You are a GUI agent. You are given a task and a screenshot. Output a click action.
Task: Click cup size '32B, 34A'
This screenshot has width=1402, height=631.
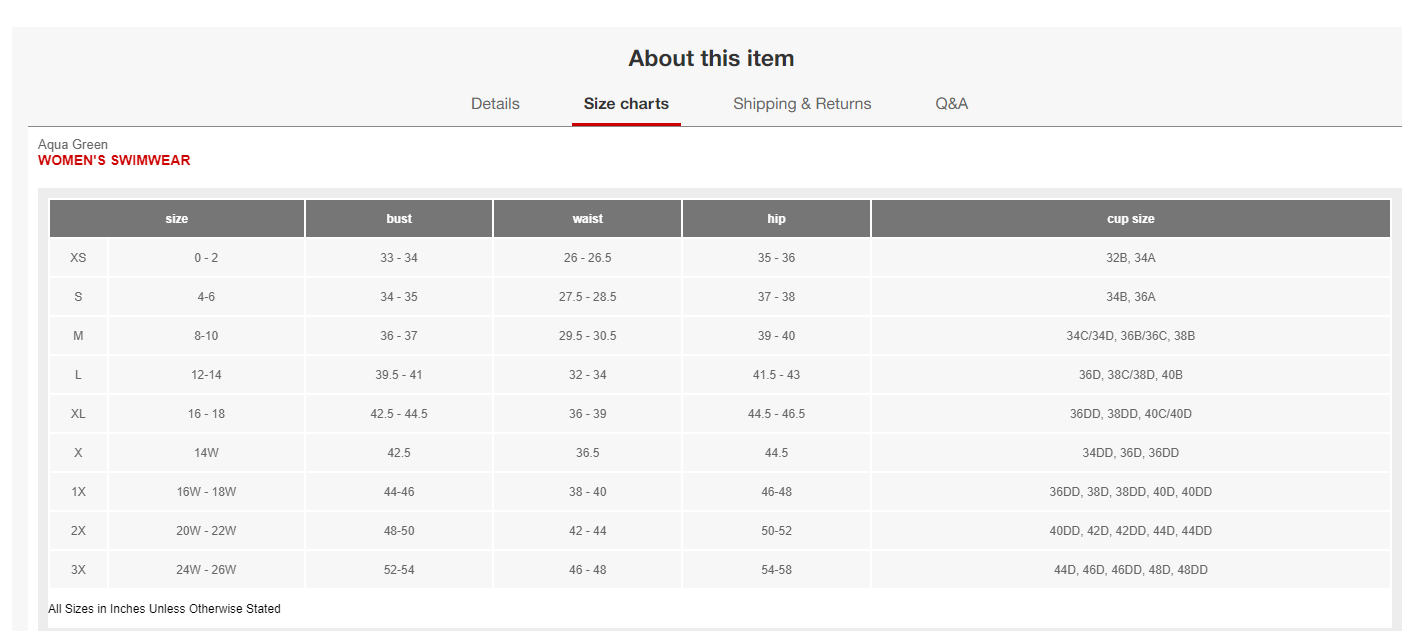(1131, 258)
